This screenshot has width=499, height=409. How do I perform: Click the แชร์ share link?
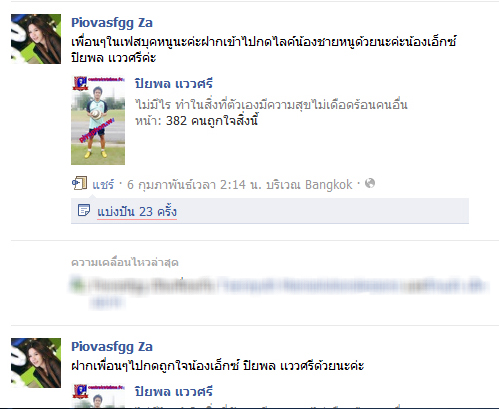(x=103, y=184)
